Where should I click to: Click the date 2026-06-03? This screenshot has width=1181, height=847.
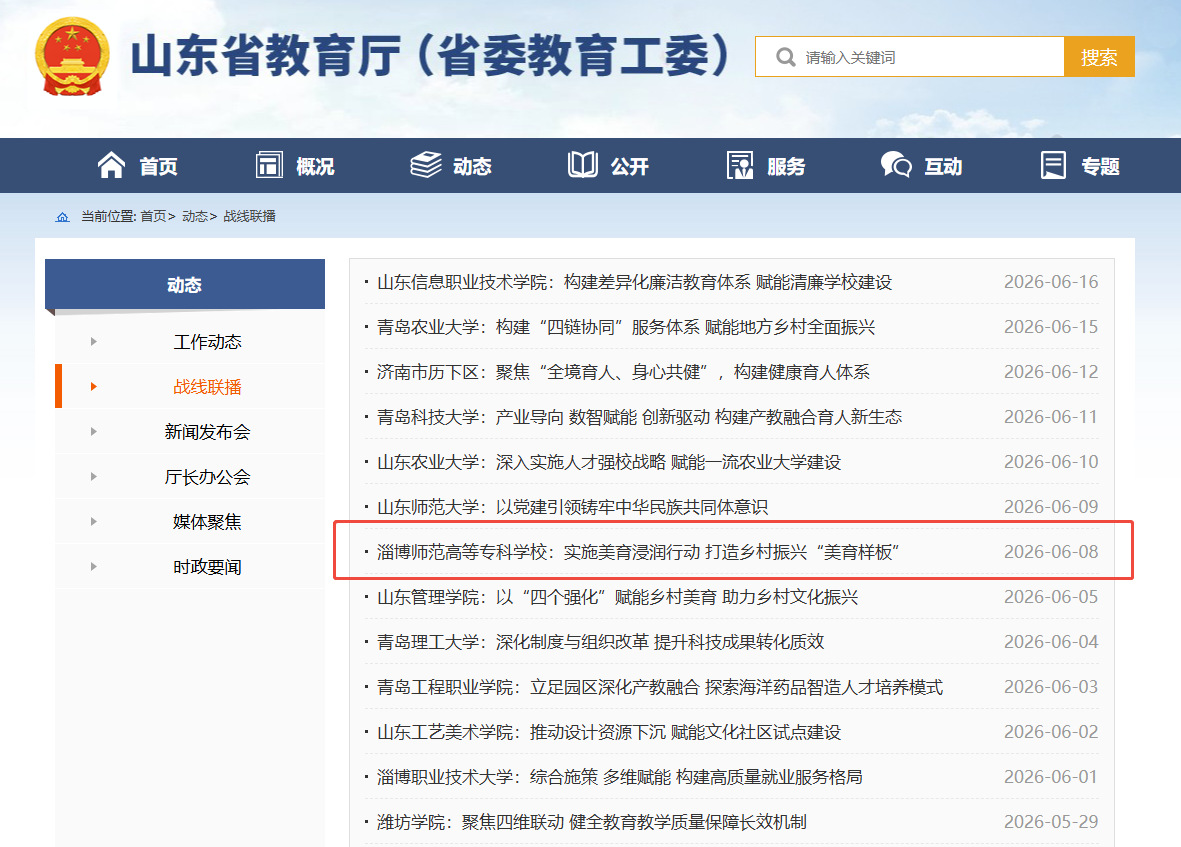point(1051,687)
